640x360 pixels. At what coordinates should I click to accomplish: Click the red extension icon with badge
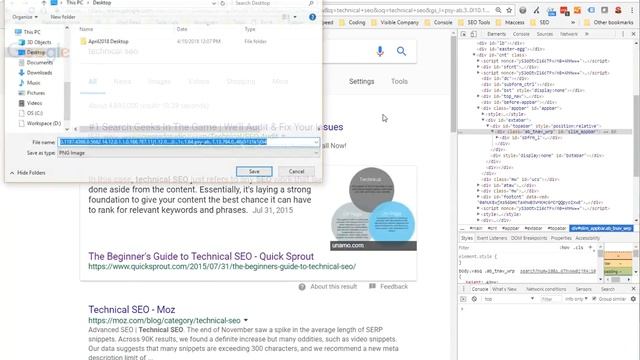point(564,11)
